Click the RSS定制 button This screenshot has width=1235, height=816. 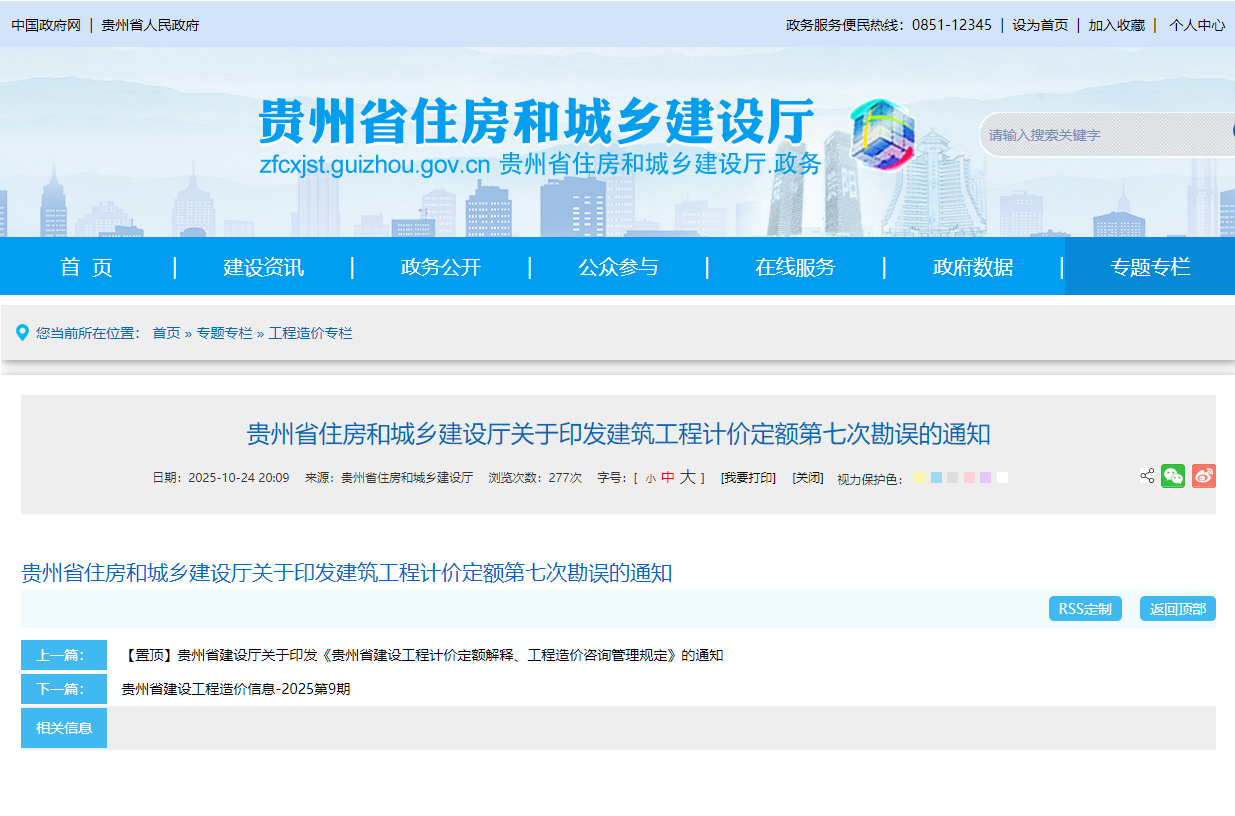pos(1085,609)
